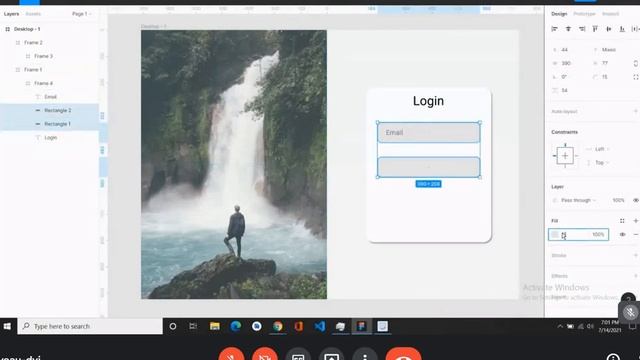
Task: Add a new fill with plus
Action: (636, 221)
